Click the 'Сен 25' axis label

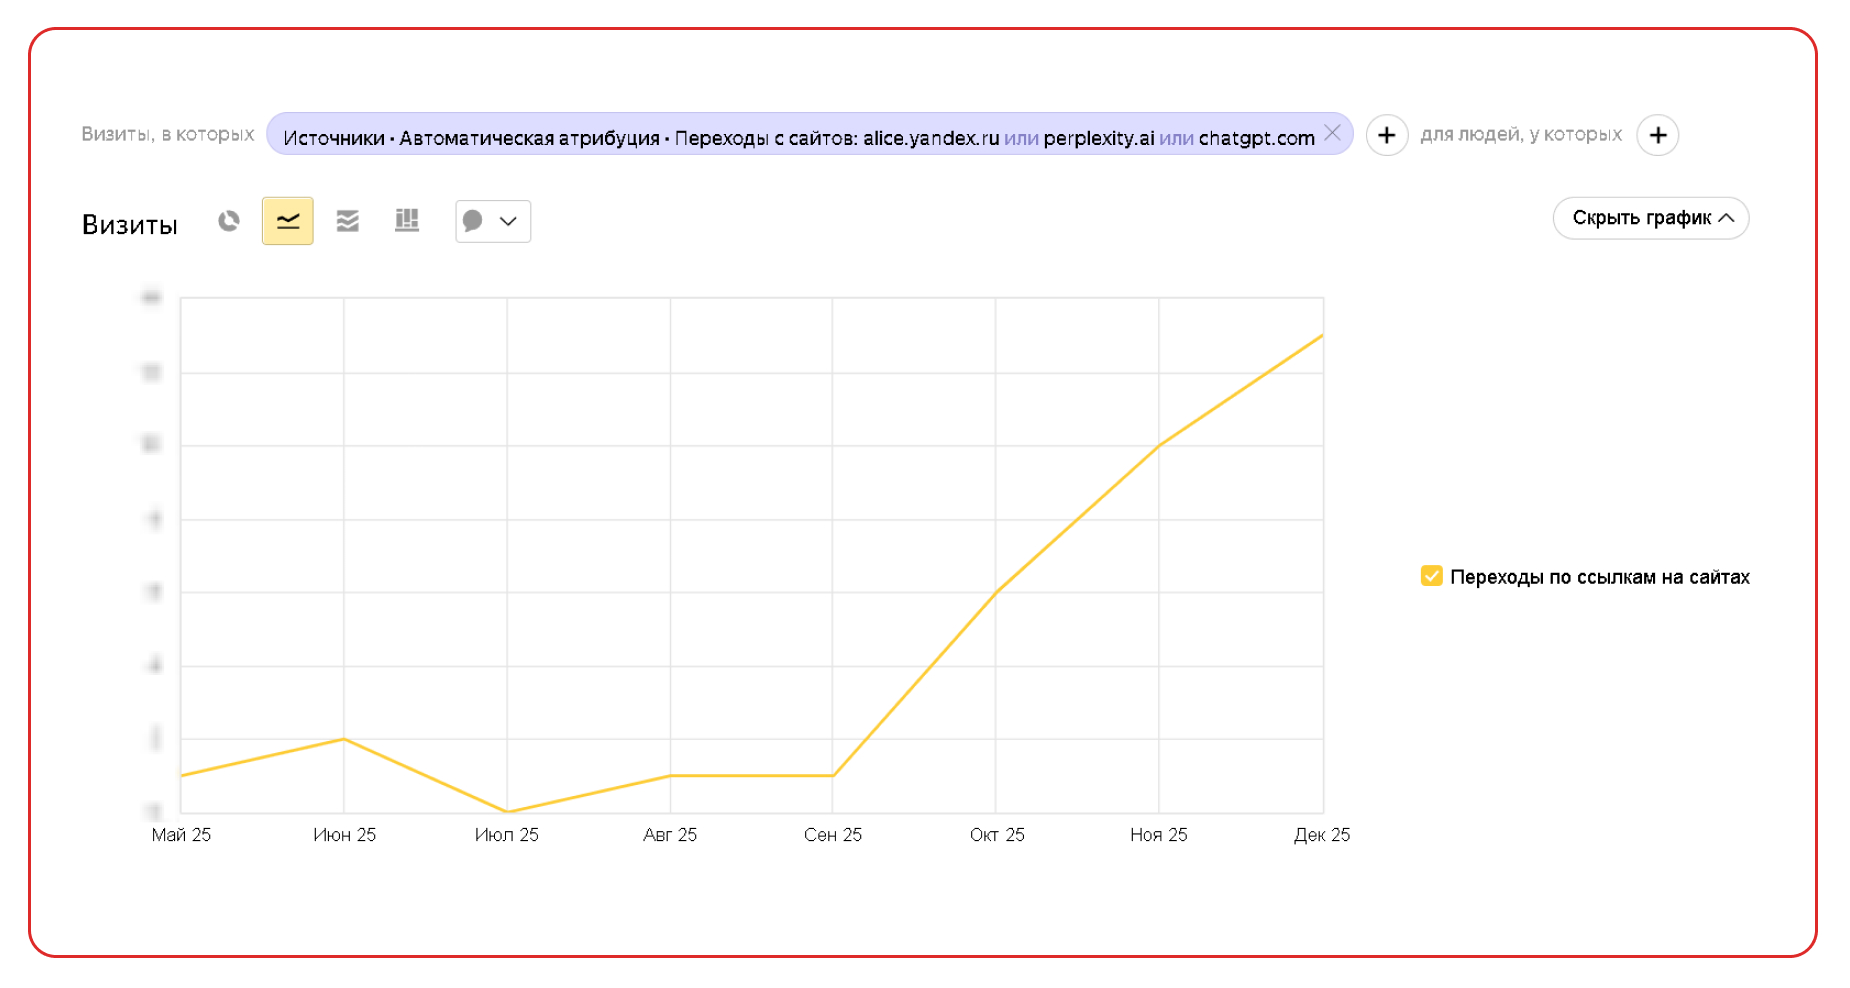pyautogui.click(x=832, y=835)
